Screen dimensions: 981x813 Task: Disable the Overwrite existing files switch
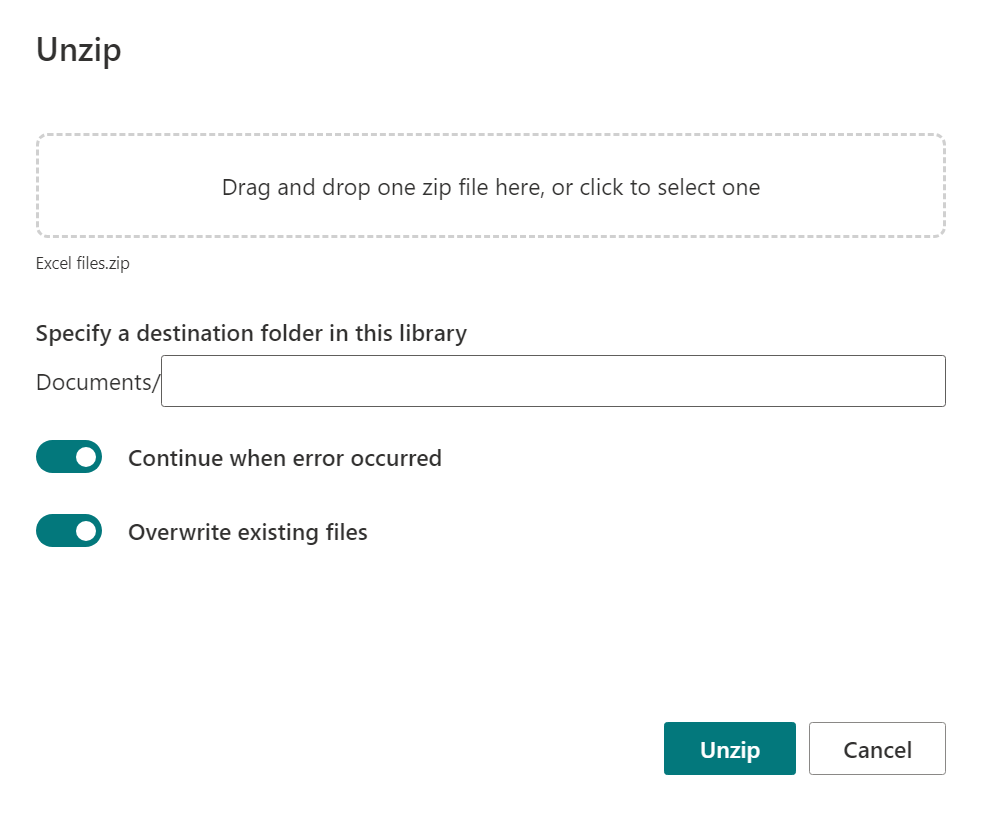[69, 531]
